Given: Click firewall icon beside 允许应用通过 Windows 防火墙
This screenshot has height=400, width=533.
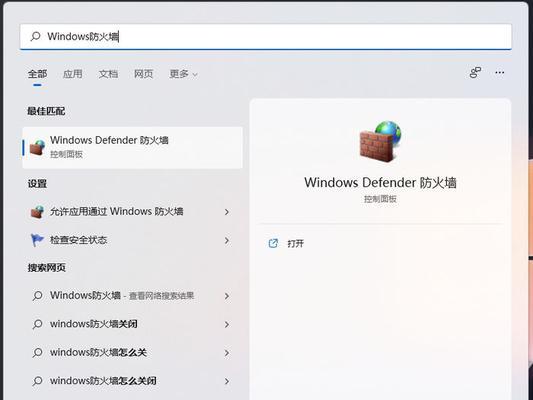Looking at the screenshot, I should coord(37,212).
